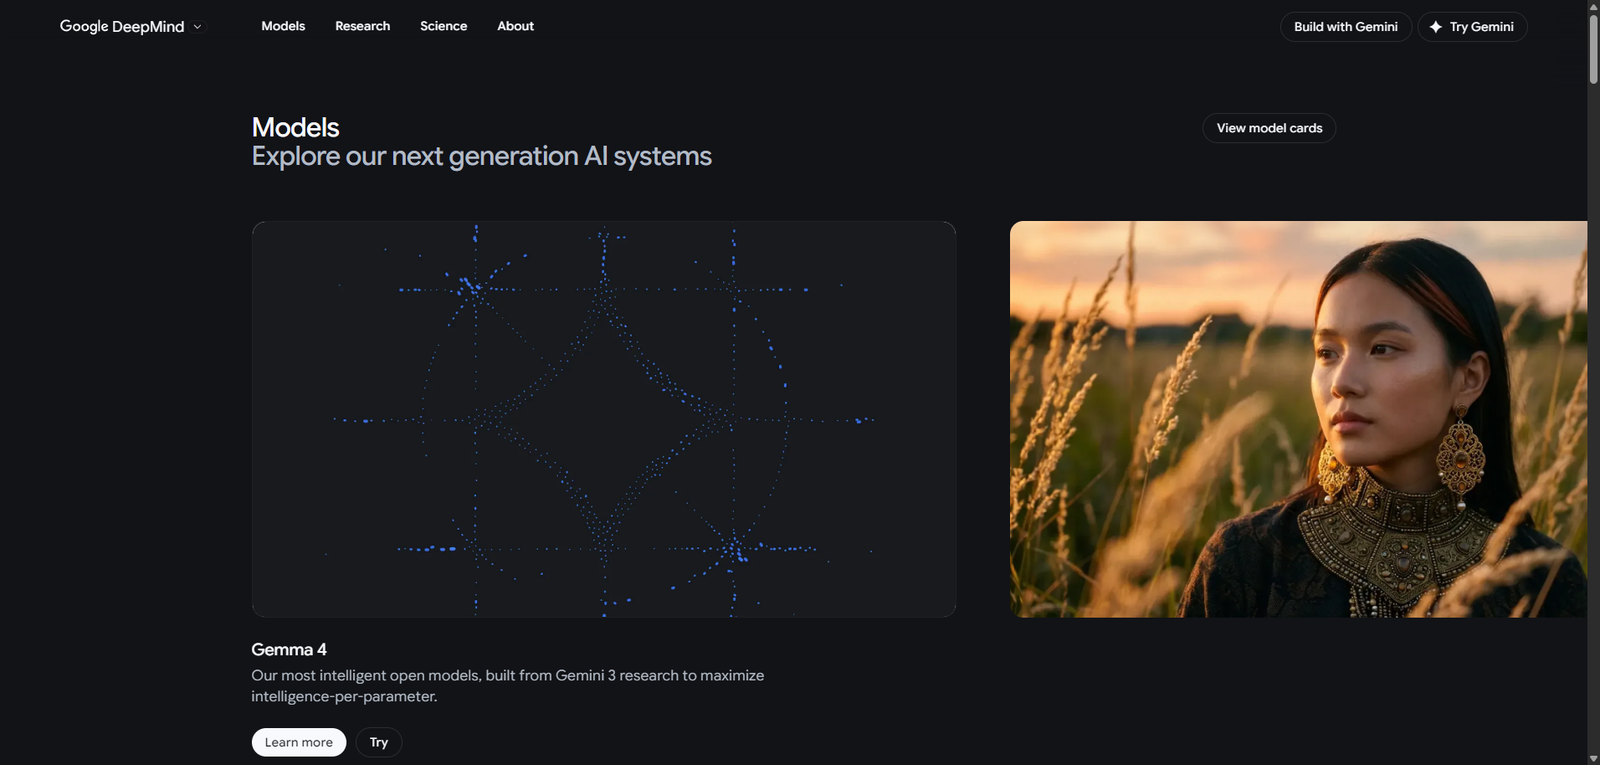Screen dimensions: 1600x765
Task: Go to the Science navigation item
Action: point(443,26)
